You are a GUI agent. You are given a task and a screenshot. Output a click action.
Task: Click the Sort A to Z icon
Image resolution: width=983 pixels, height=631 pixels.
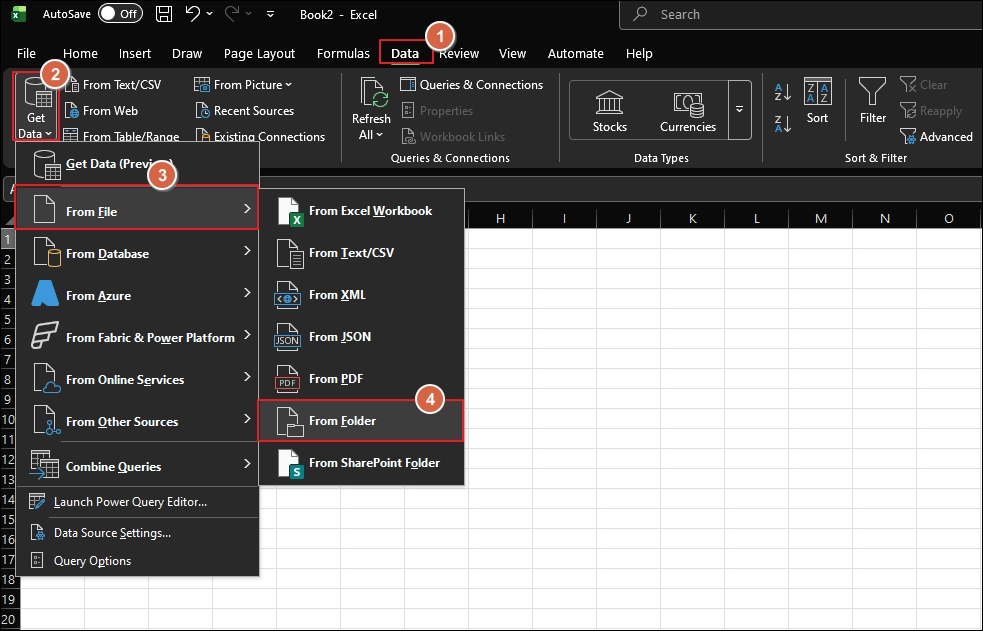pos(783,93)
